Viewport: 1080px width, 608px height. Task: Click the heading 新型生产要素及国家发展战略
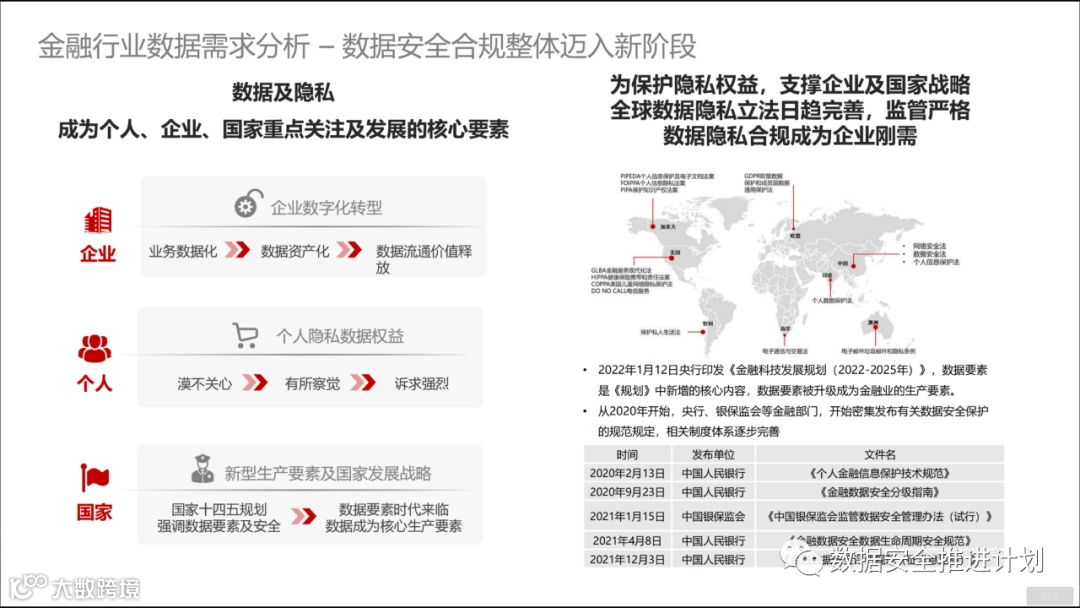328,474
